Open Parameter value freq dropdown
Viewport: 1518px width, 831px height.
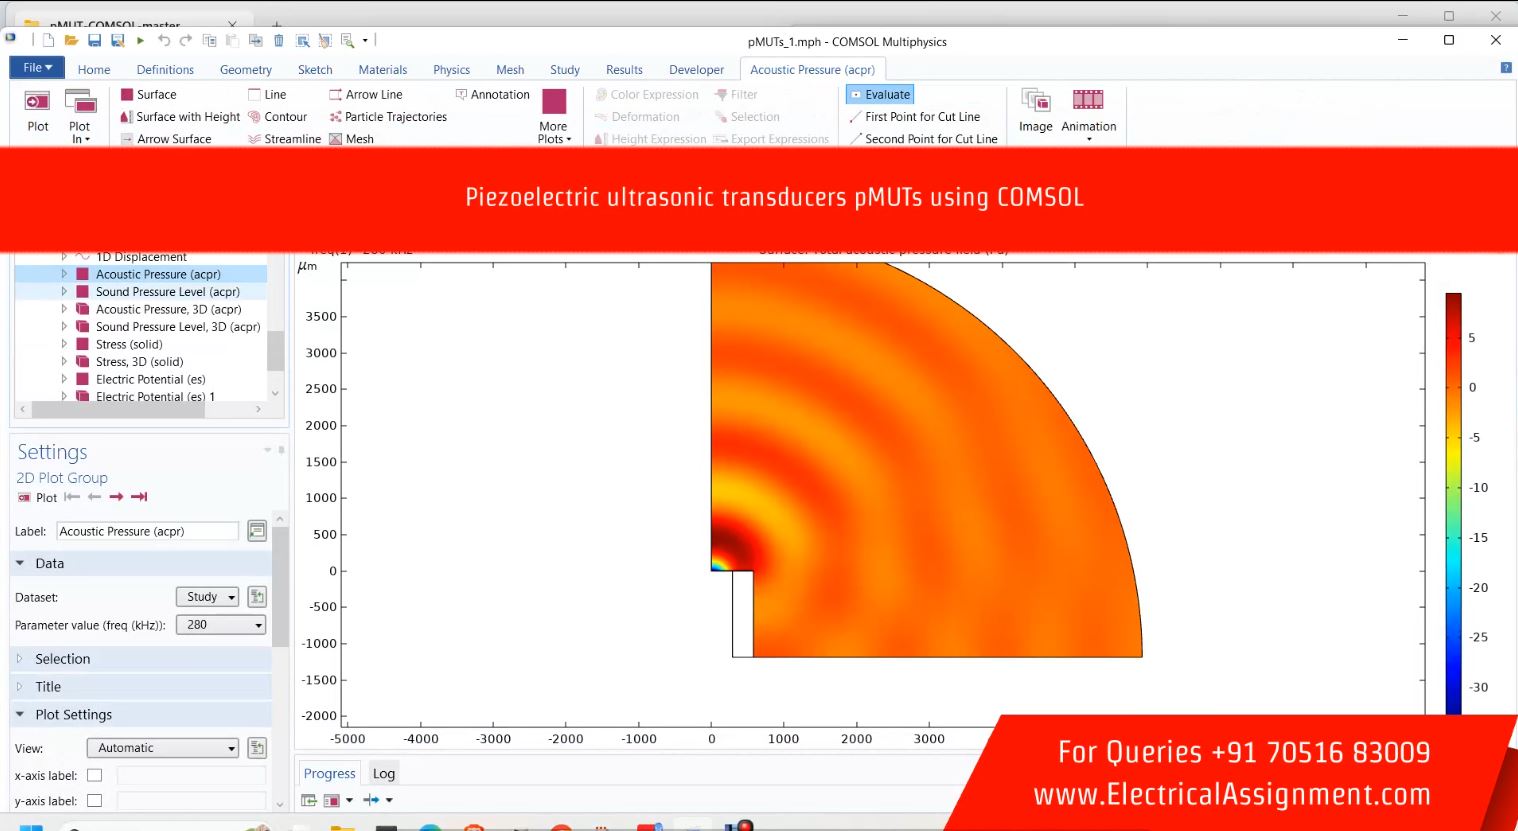point(221,625)
